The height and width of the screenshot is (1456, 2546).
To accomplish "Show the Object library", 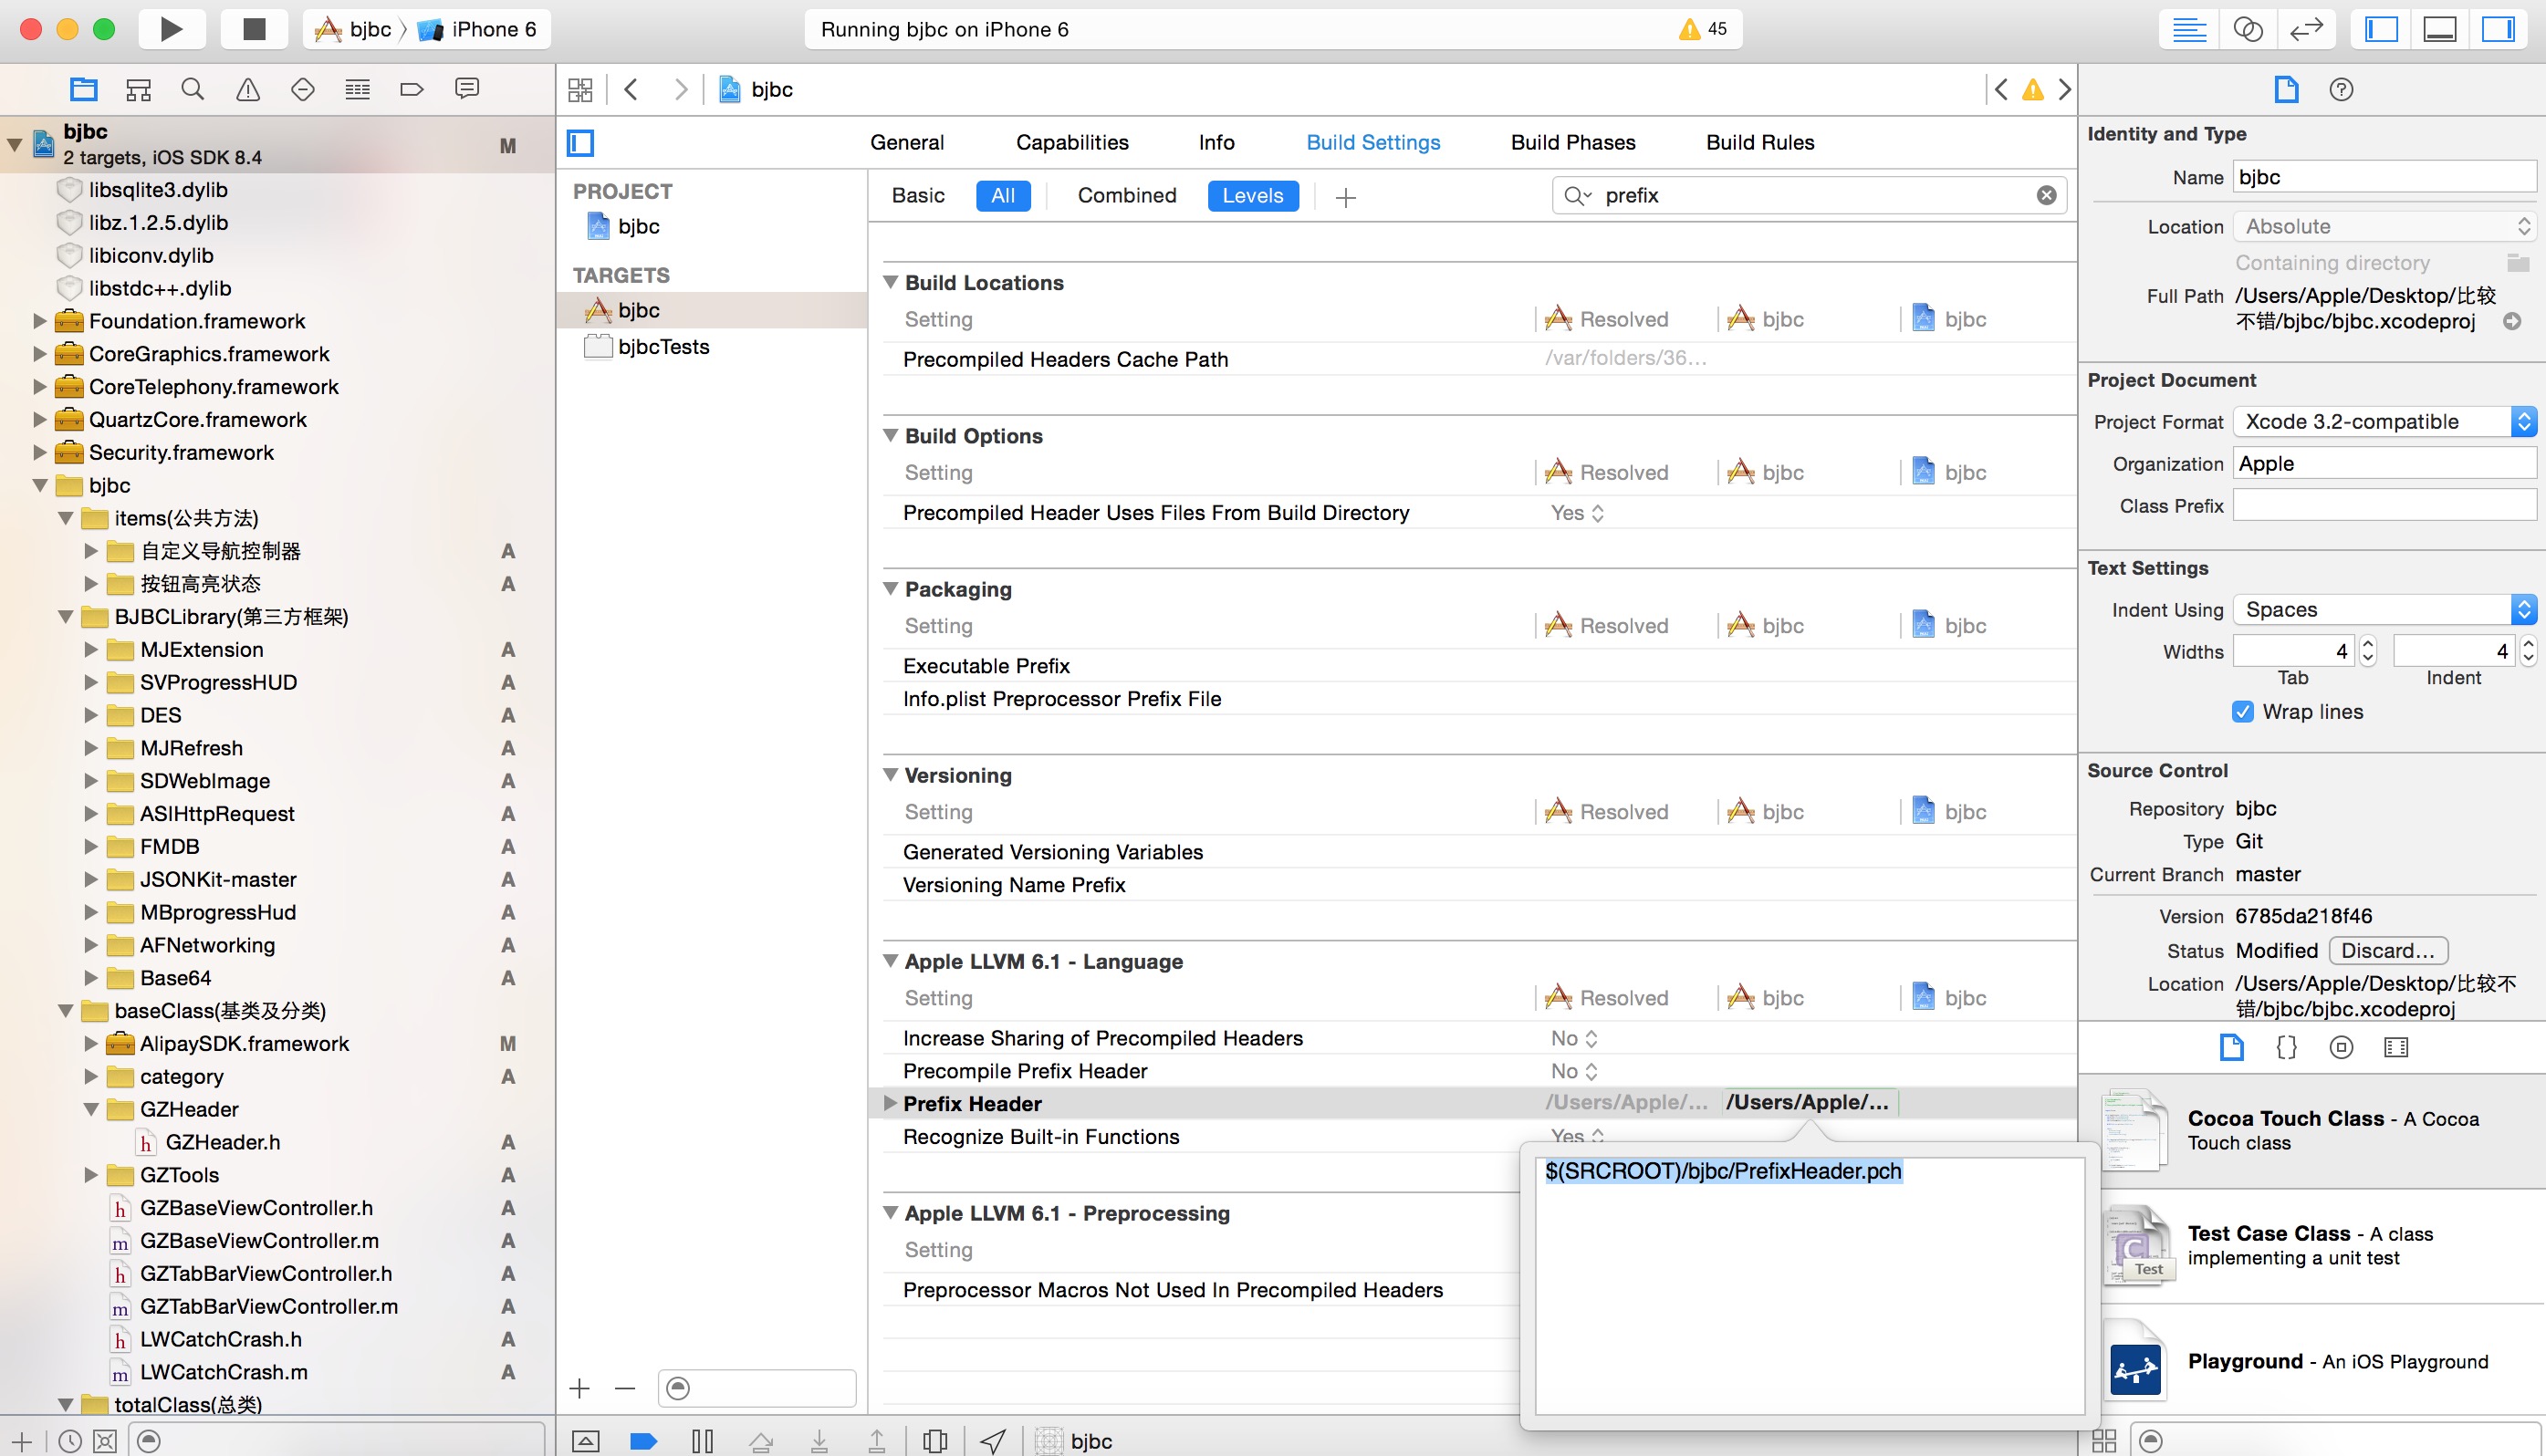I will 2341,1047.
